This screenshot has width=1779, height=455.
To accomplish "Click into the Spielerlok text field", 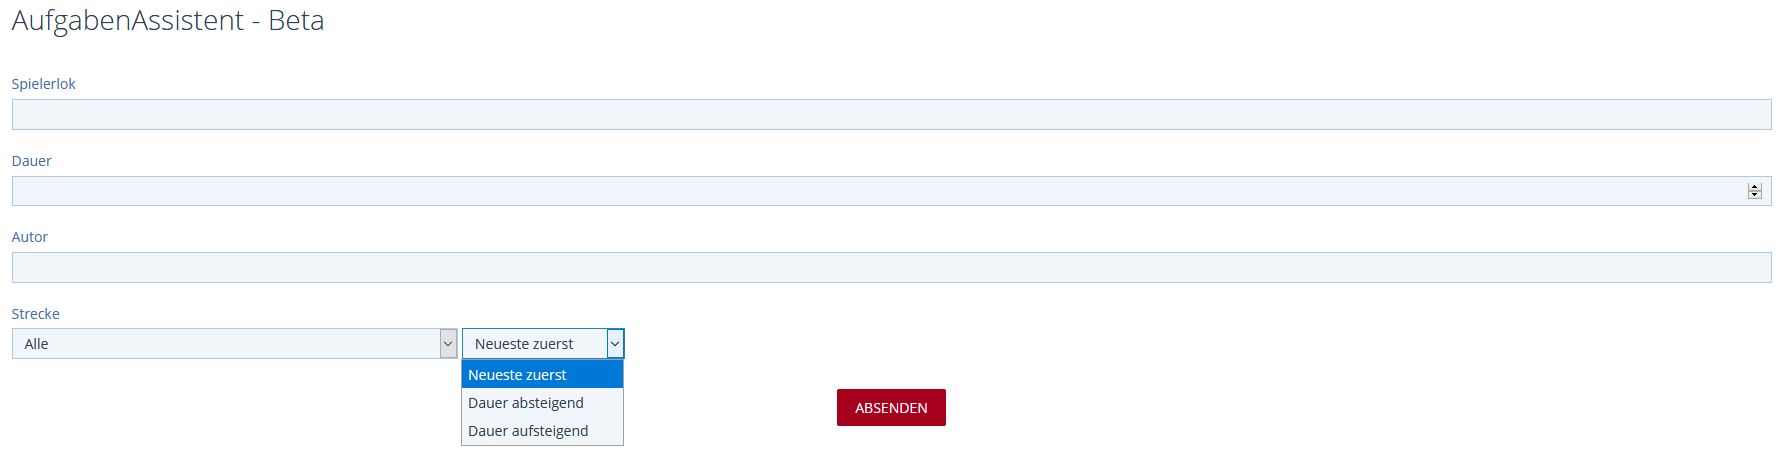I will pyautogui.click(x=890, y=115).
